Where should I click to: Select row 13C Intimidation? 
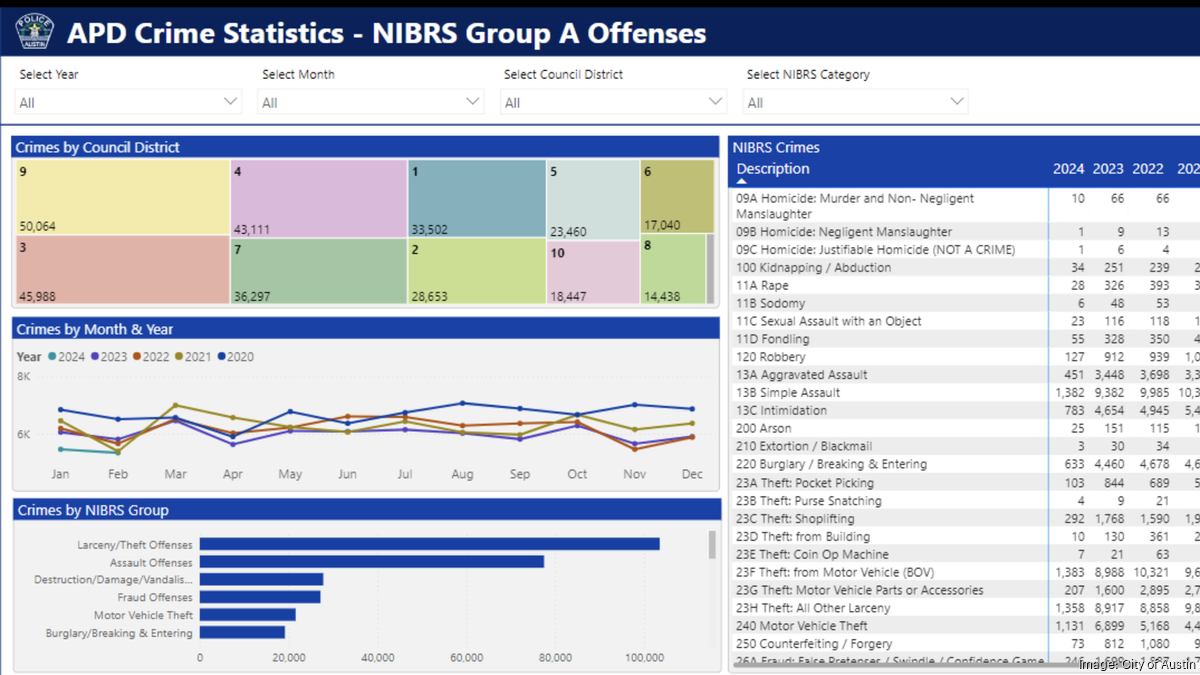[964, 410]
